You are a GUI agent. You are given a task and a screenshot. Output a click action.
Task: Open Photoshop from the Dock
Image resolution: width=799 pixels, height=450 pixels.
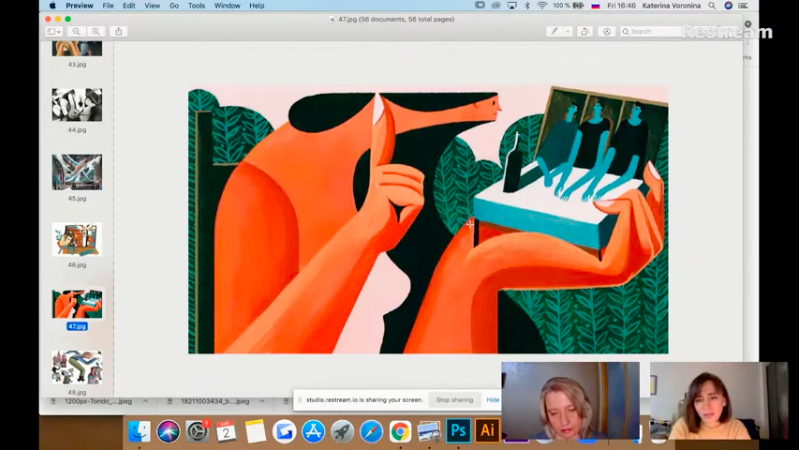click(x=458, y=431)
